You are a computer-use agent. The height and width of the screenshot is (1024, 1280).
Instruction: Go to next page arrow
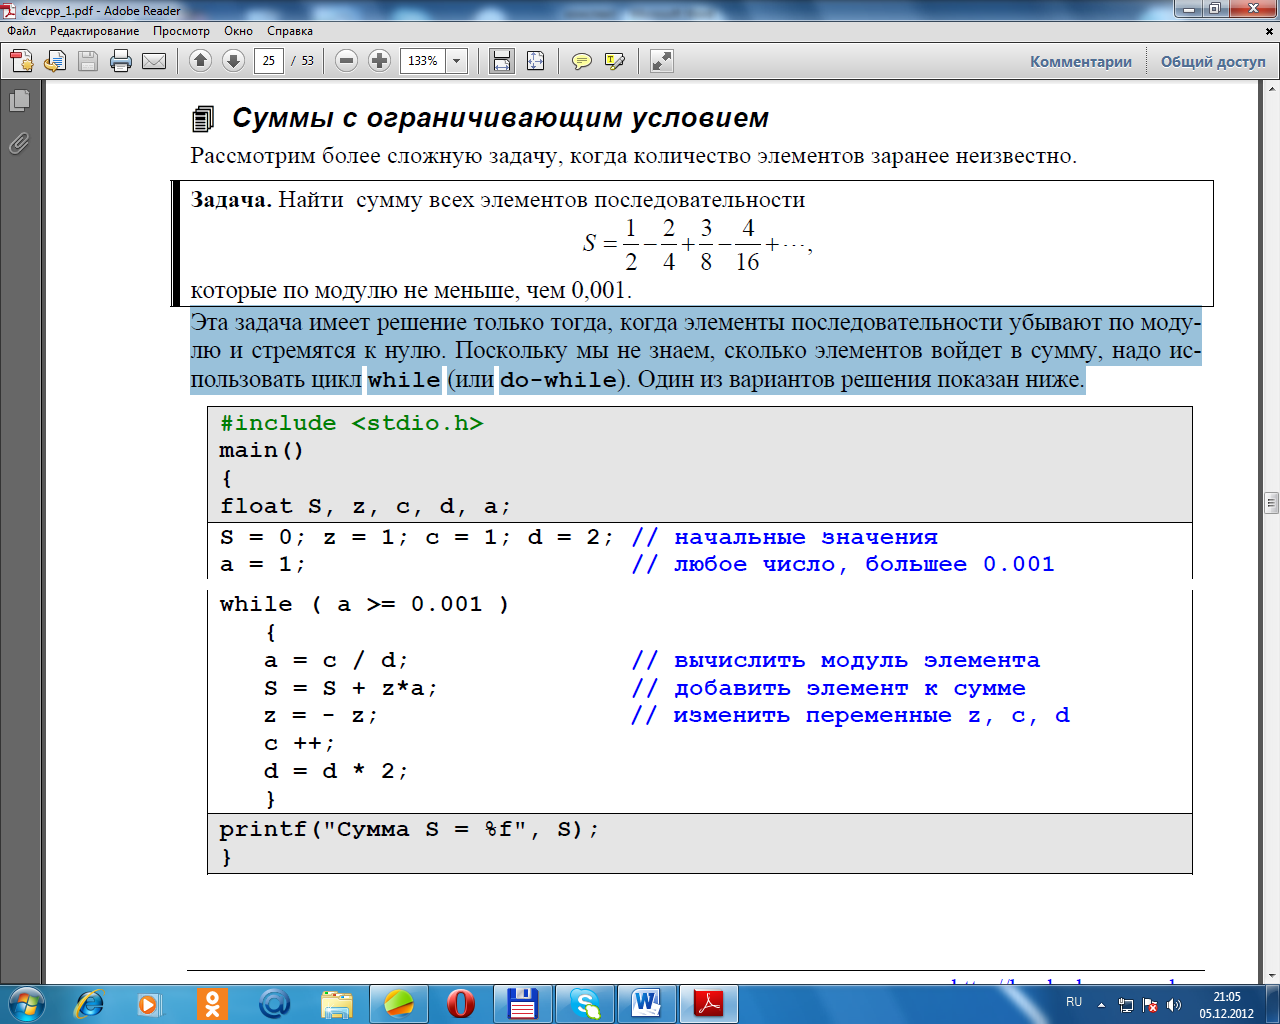[x=233, y=61]
